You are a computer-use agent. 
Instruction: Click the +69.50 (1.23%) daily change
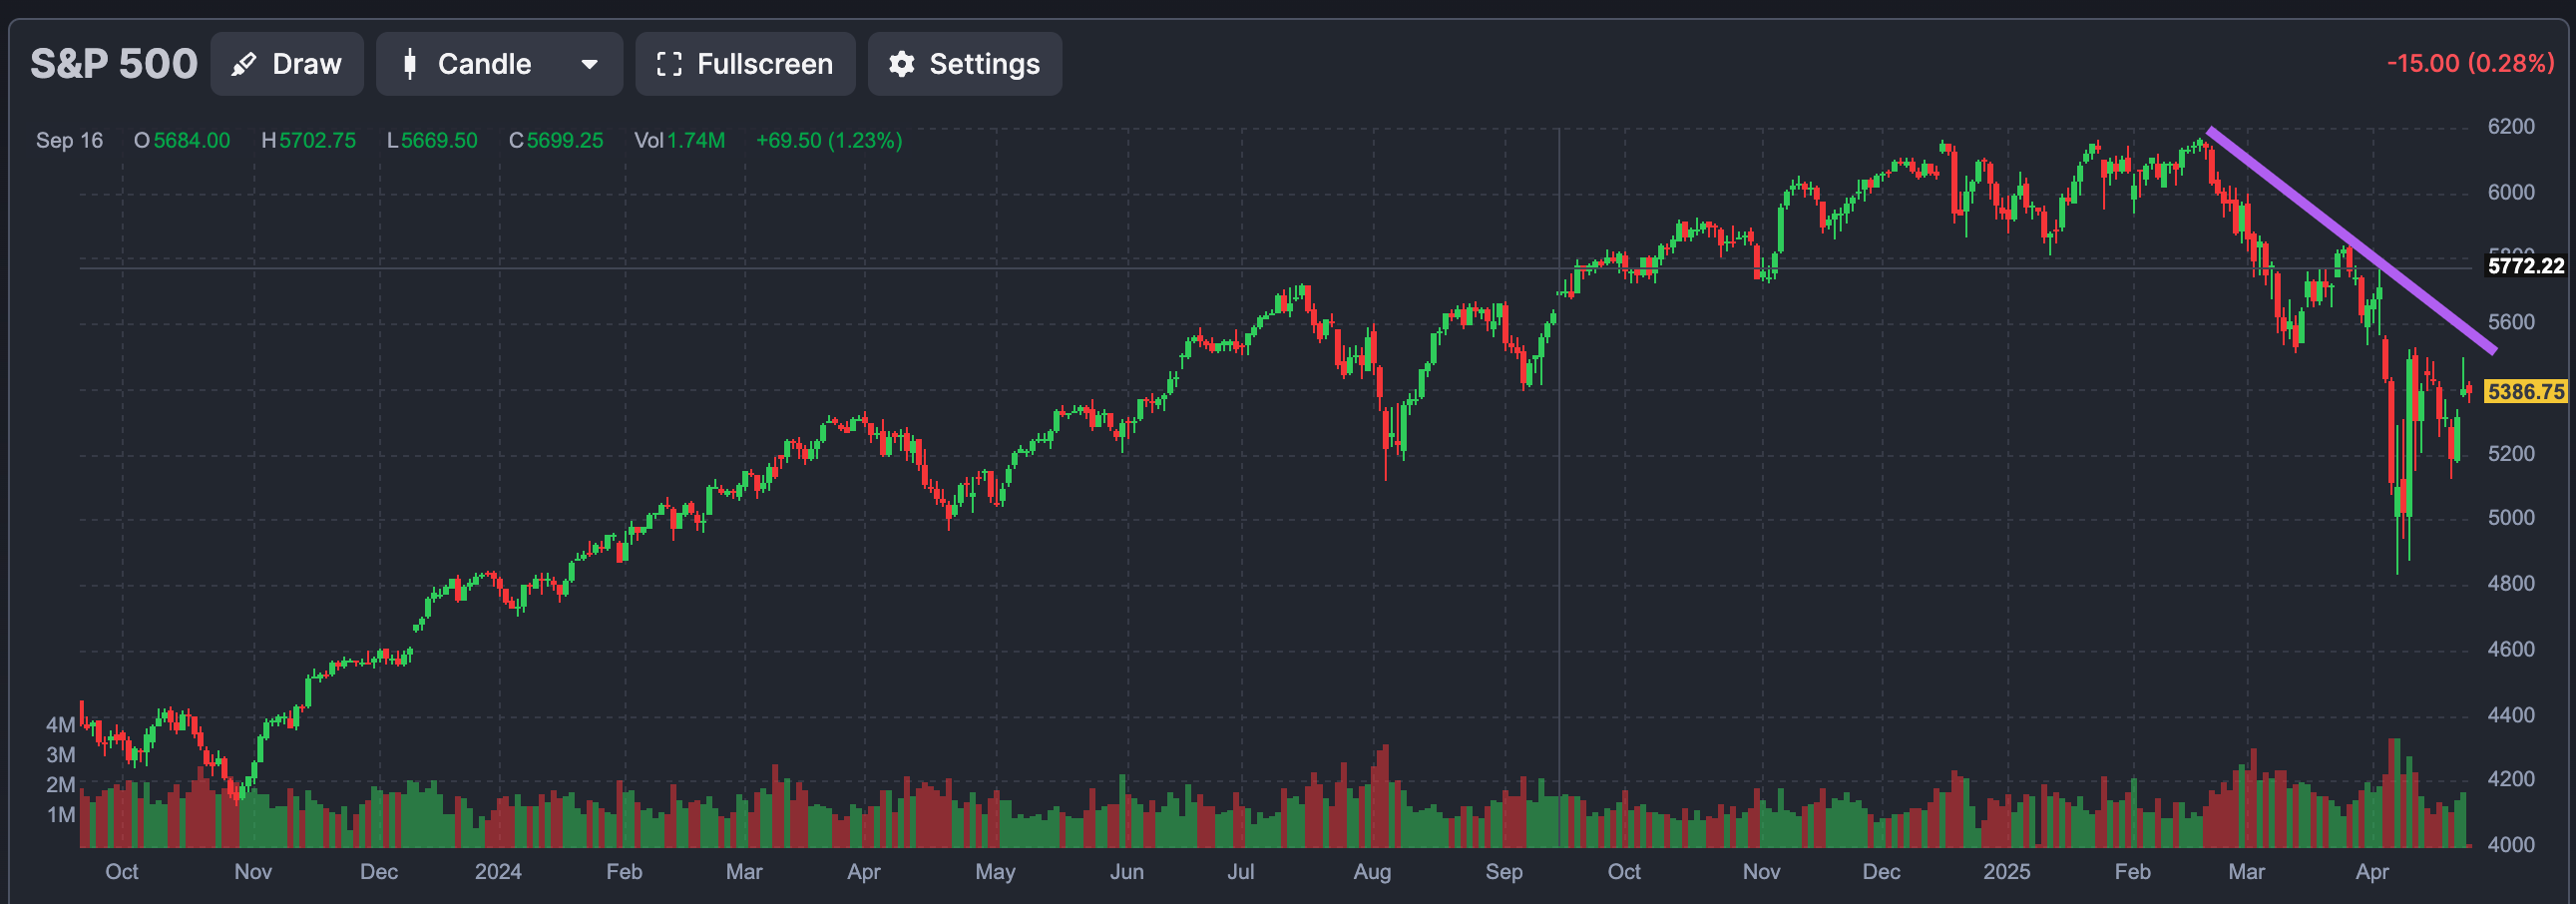(x=829, y=141)
